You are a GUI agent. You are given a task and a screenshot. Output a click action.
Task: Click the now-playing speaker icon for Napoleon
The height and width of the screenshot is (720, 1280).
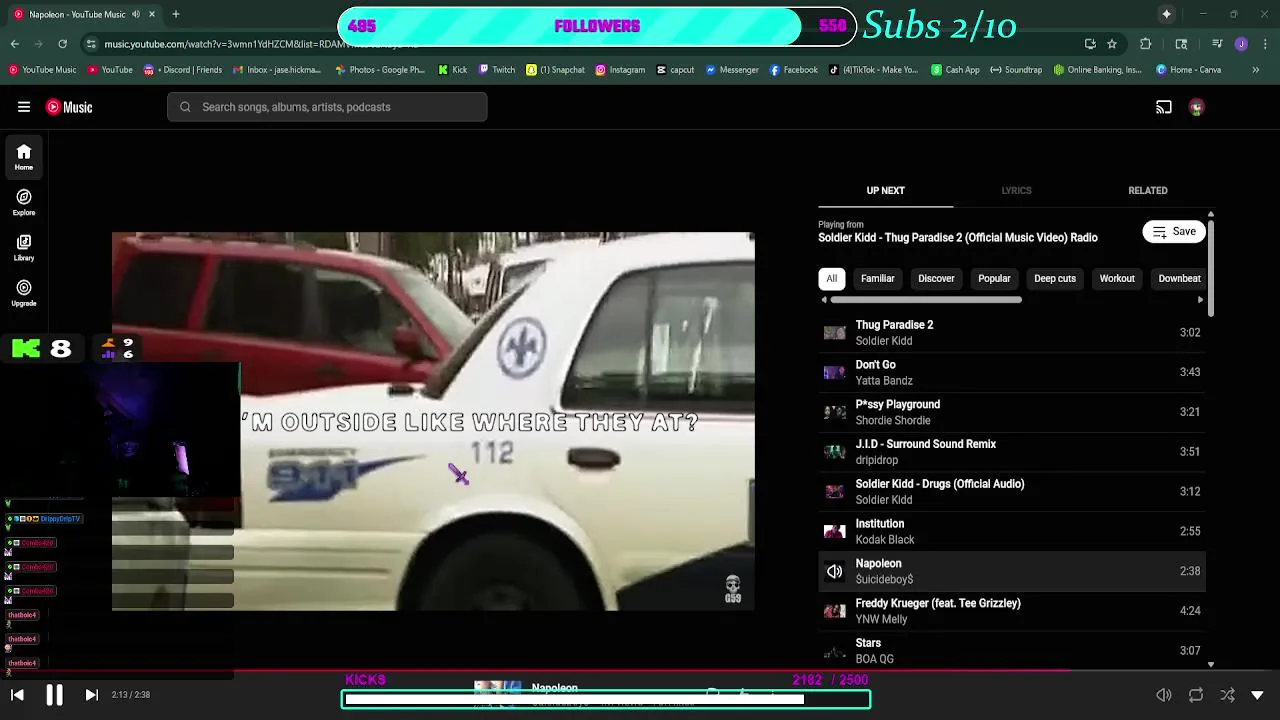point(834,571)
